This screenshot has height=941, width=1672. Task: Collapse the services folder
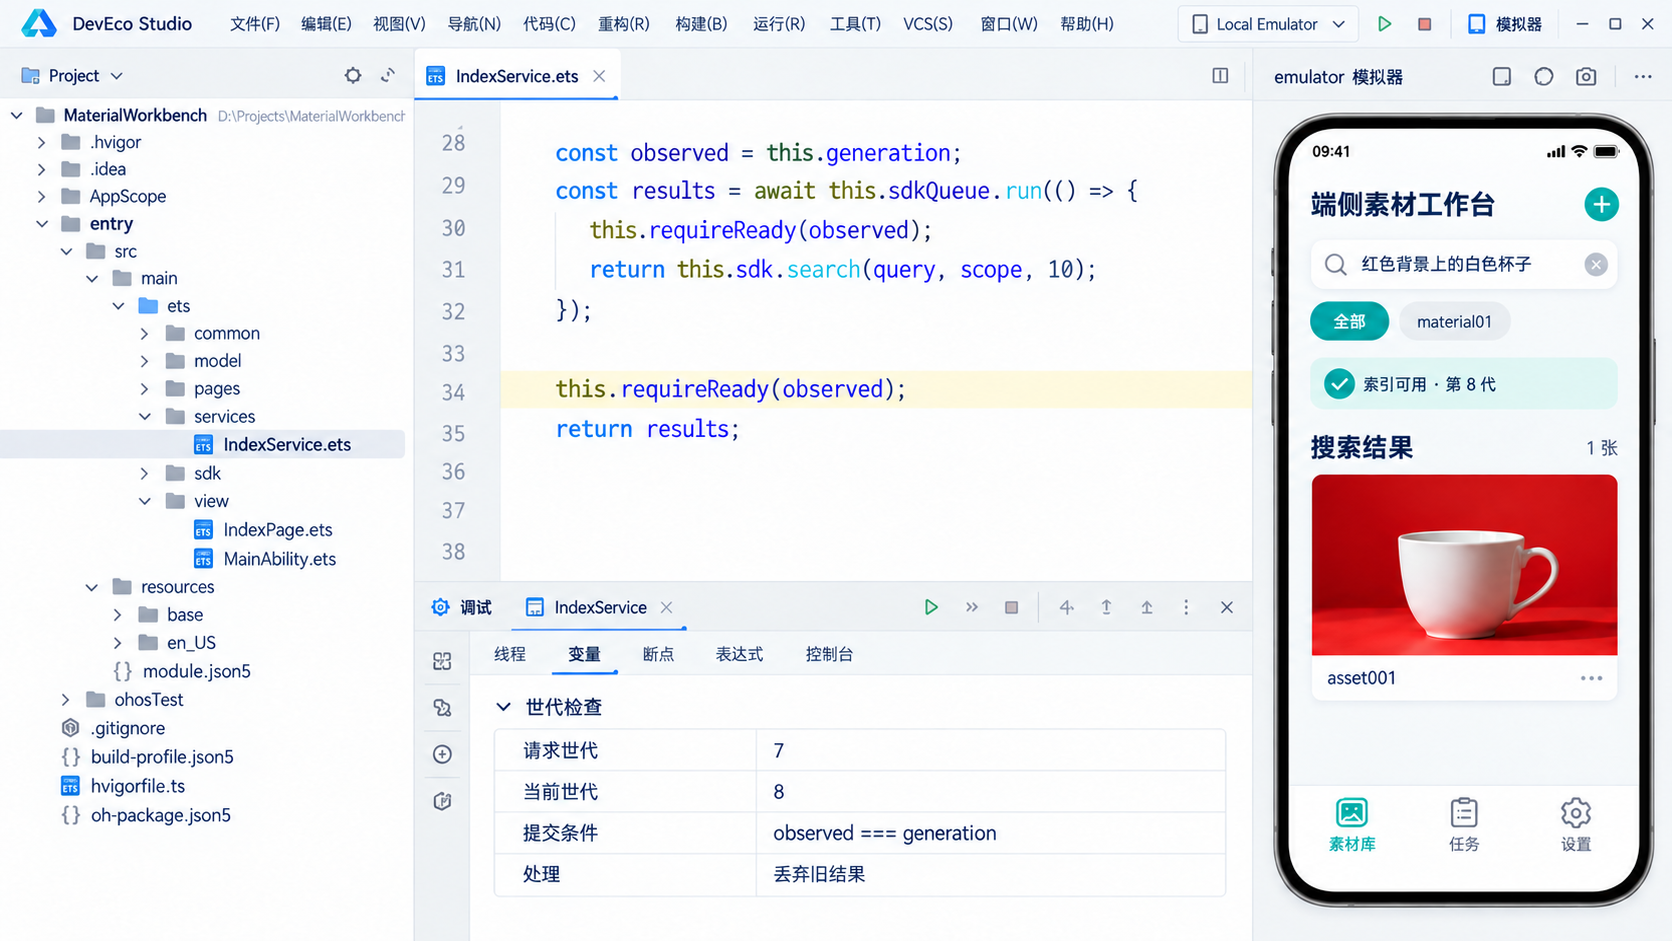pos(144,416)
